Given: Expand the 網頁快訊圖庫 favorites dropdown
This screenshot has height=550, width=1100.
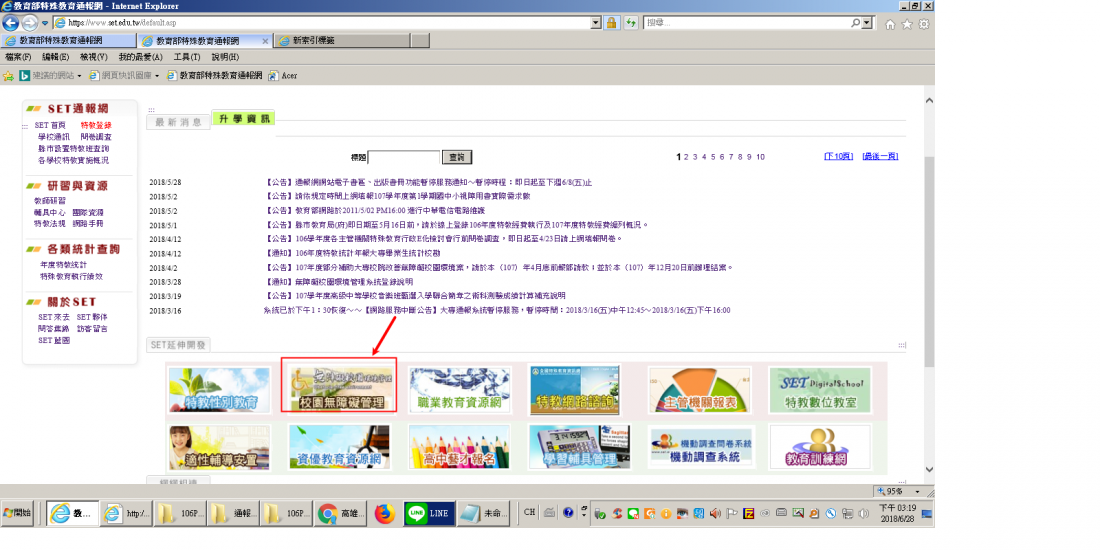Looking at the screenshot, I should click(157, 76).
